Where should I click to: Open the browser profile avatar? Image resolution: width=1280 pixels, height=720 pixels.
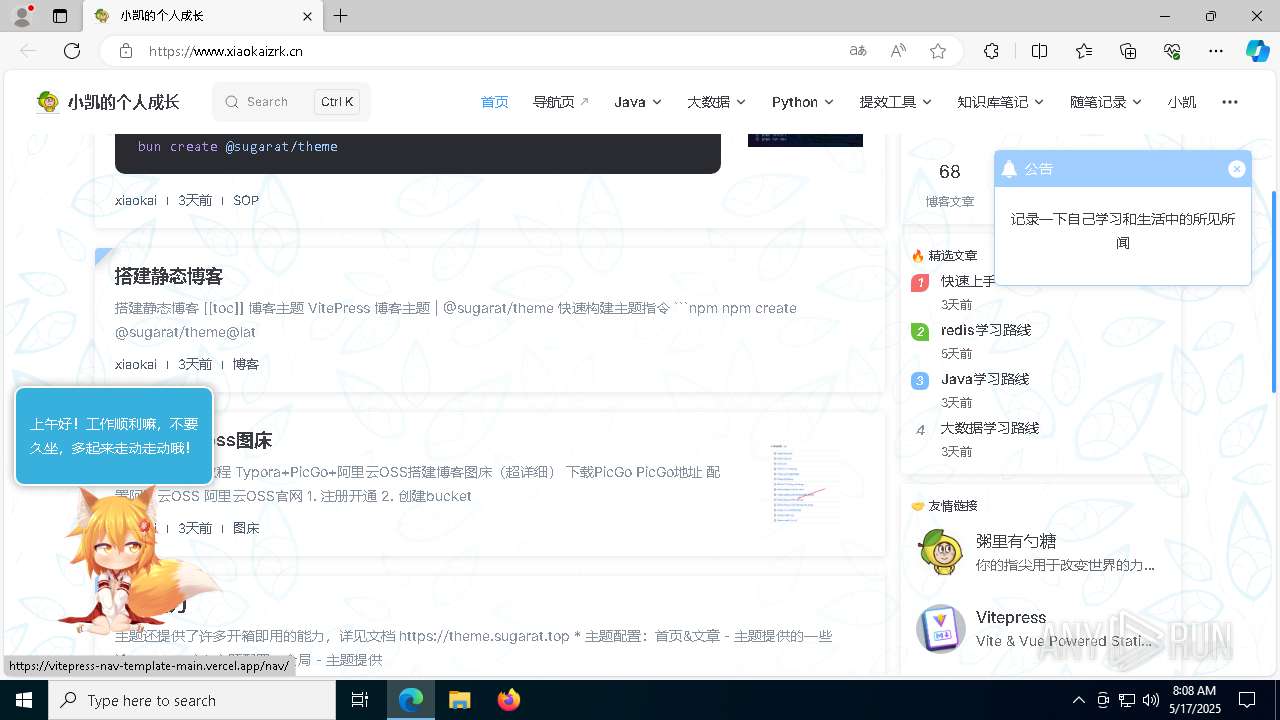point(22,16)
